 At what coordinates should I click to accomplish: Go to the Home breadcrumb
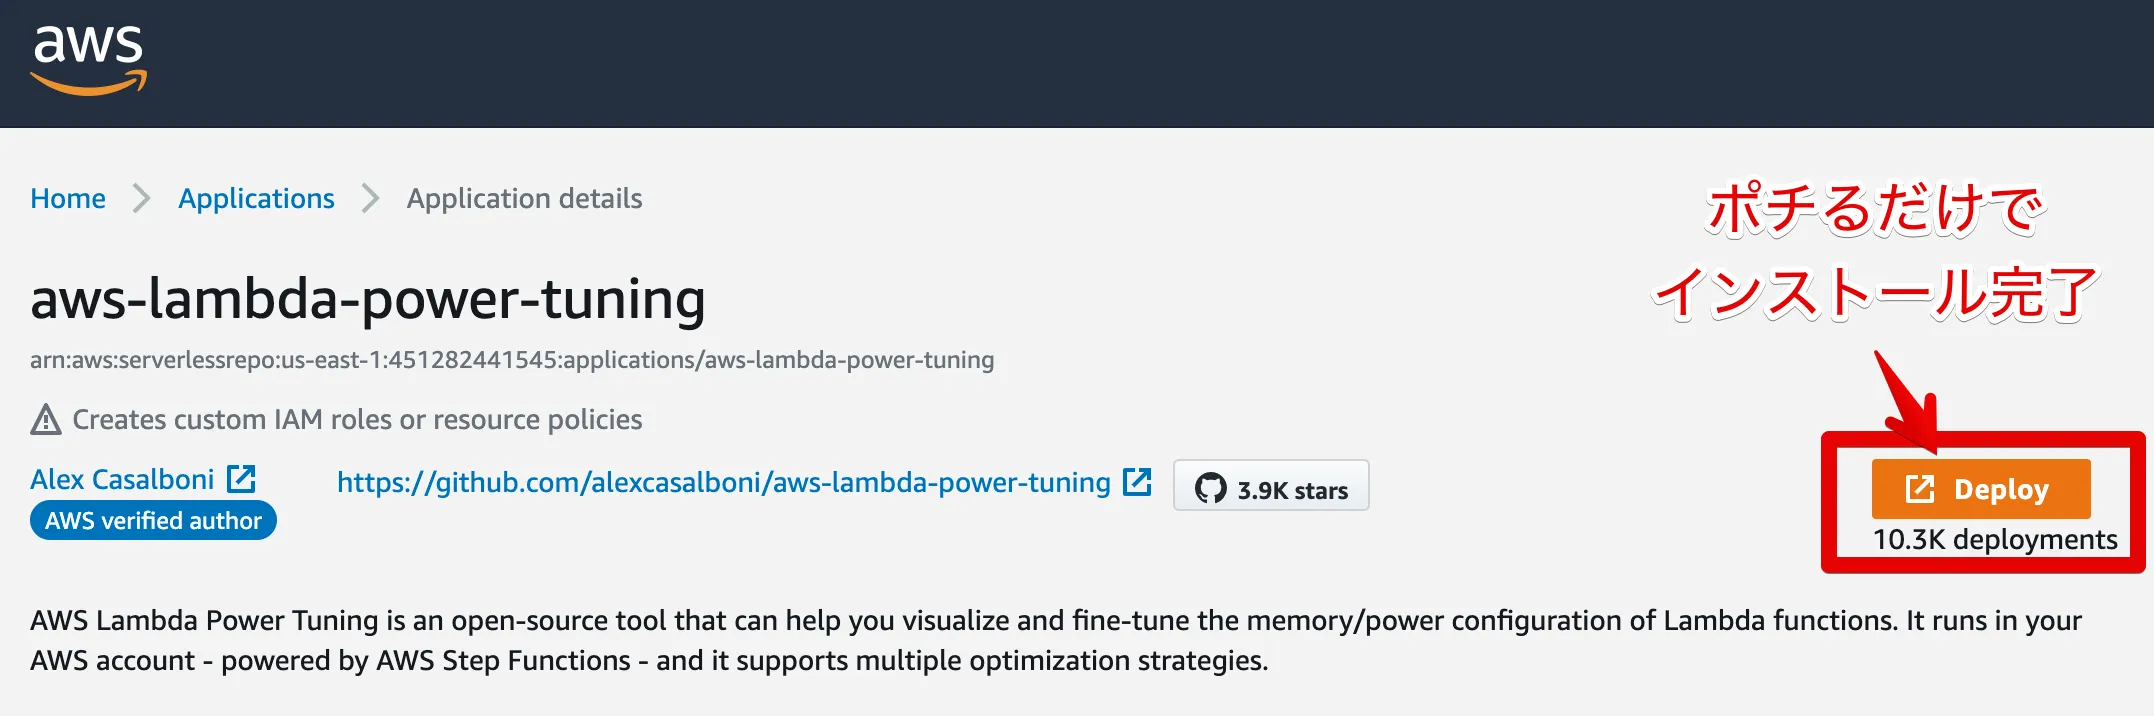coord(68,199)
